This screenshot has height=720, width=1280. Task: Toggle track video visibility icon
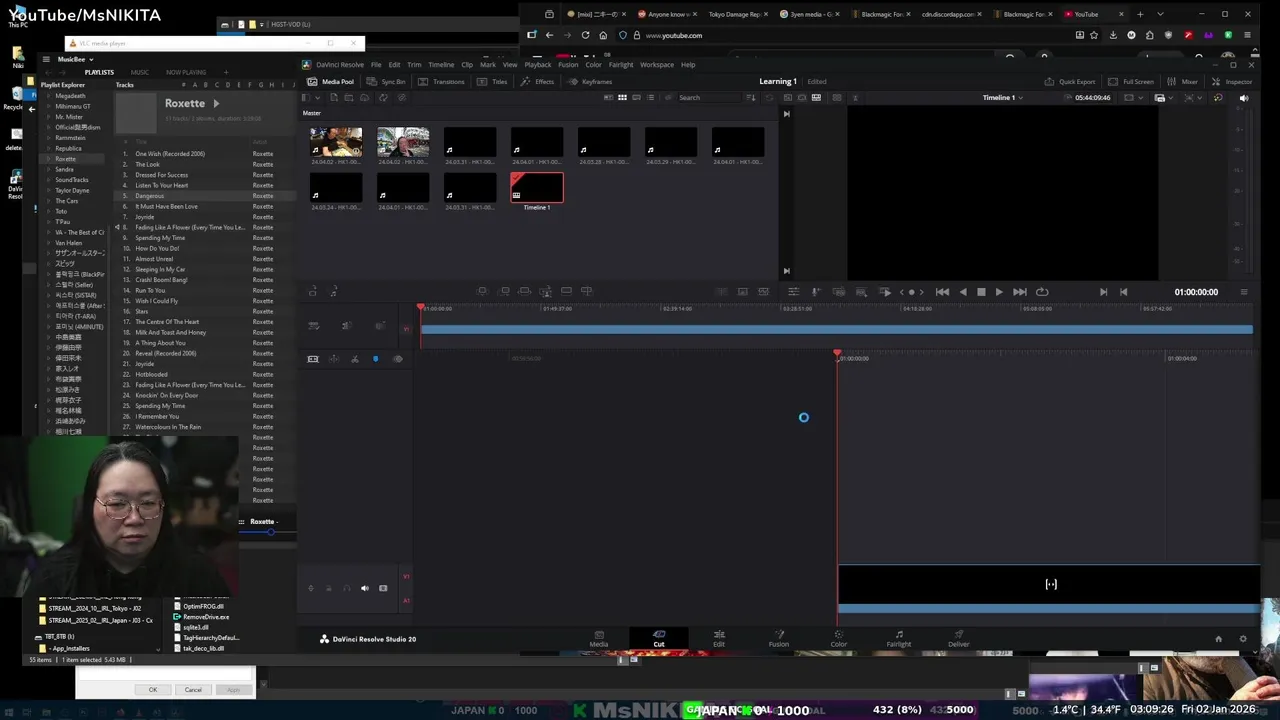tap(383, 589)
